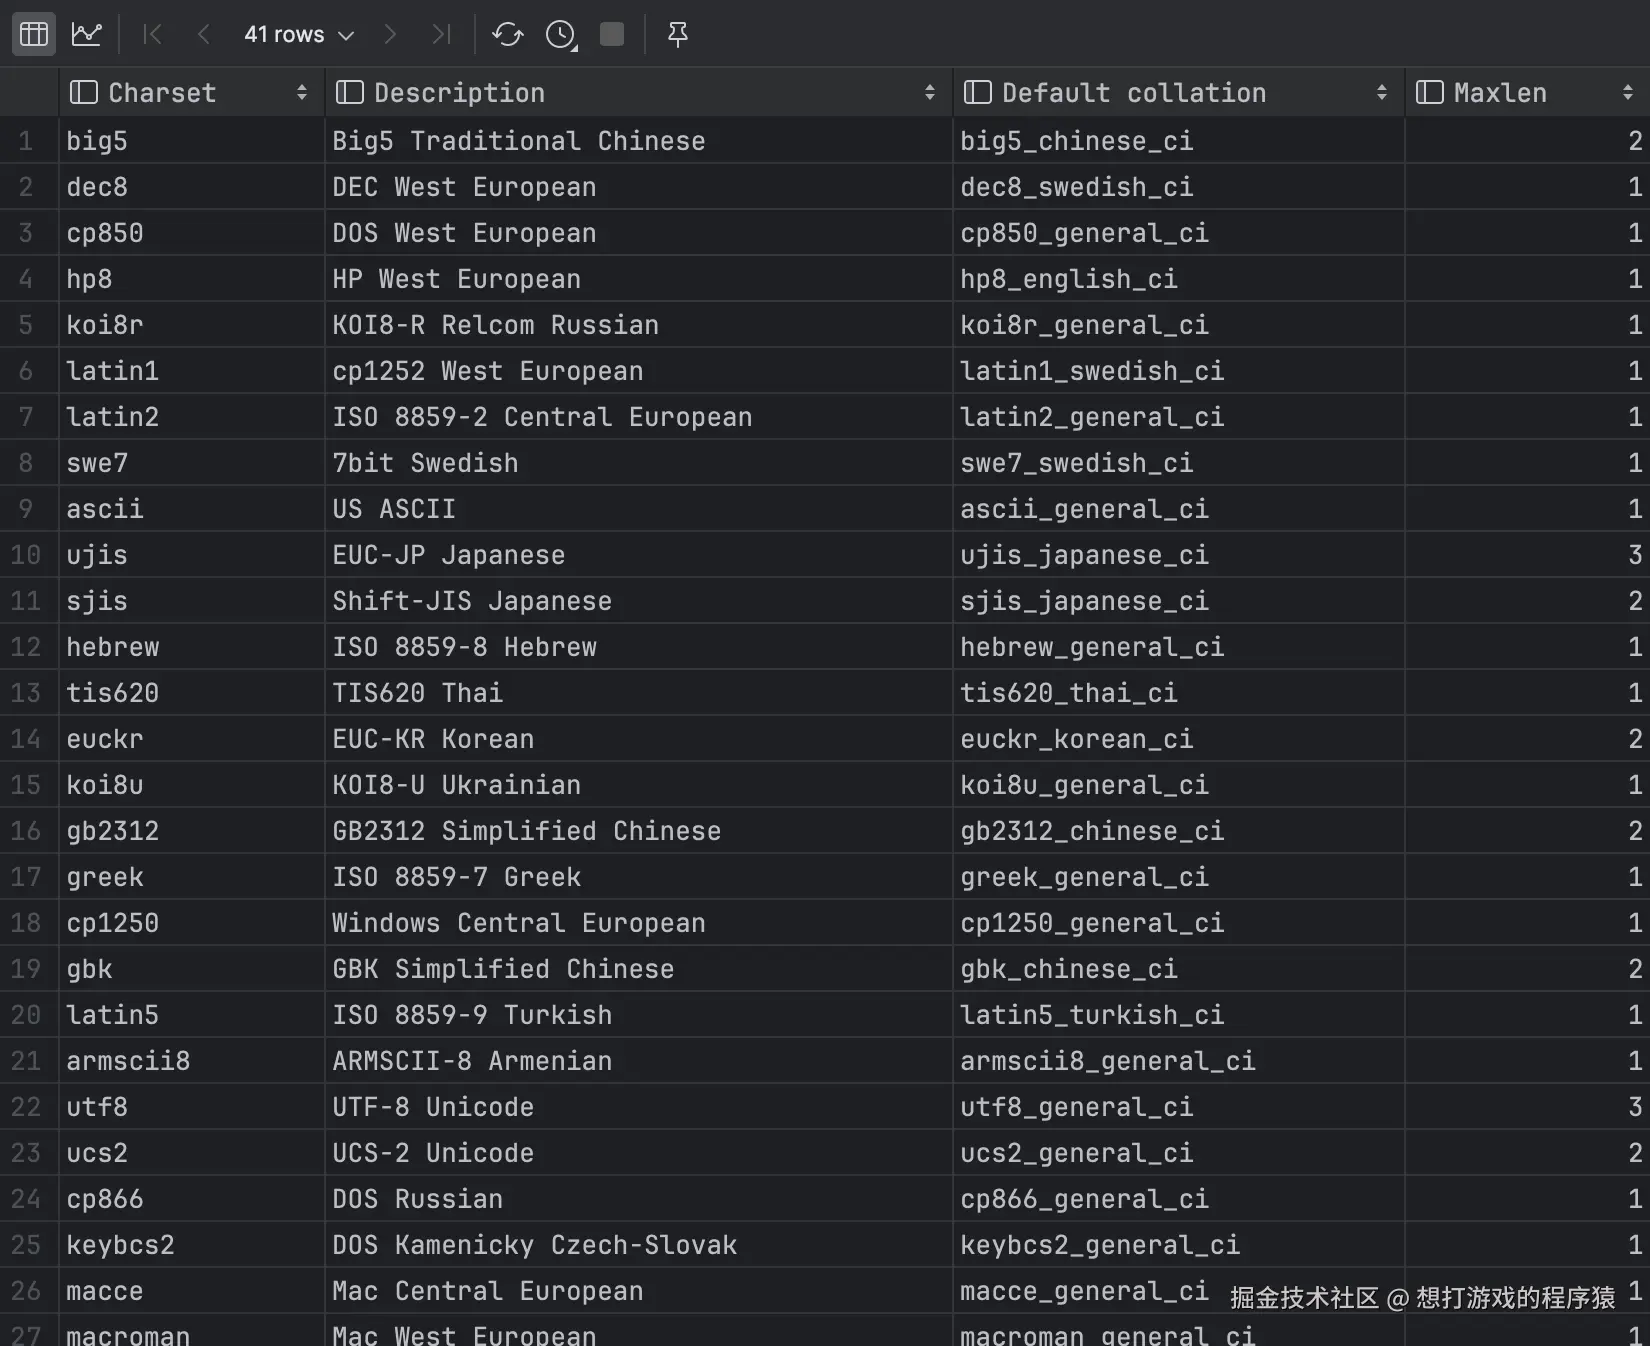This screenshot has width=1650, height=1346.
Task: Sort by the Default collation column
Action: (x=1382, y=93)
